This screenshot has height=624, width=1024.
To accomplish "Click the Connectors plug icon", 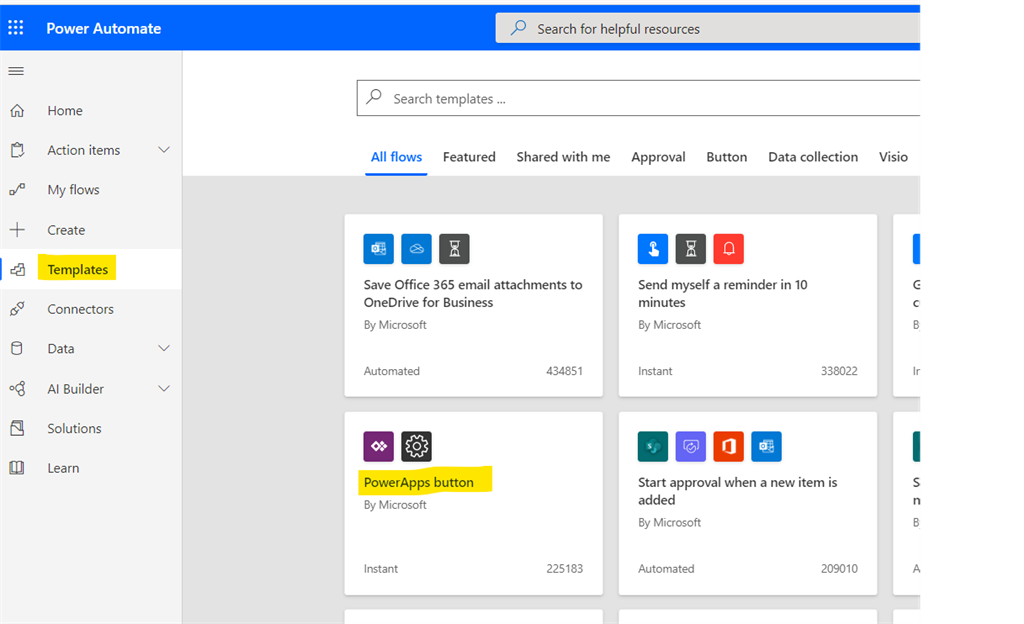I will coord(17,309).
